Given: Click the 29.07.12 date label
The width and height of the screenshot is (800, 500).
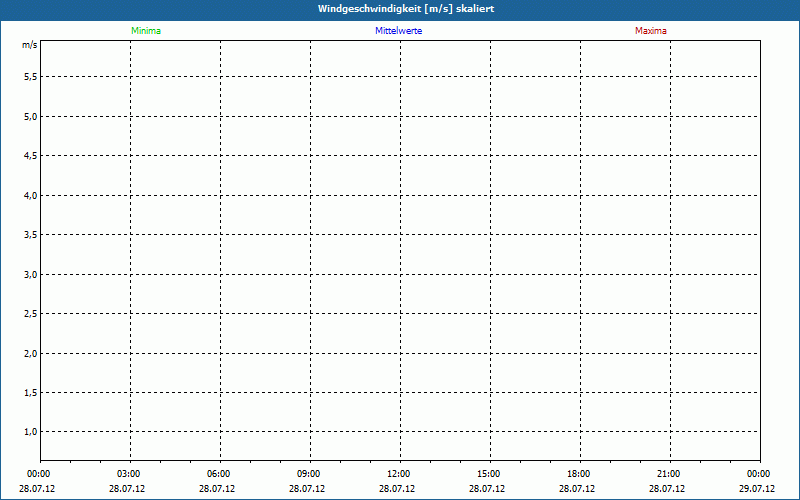Looking at the screenshot, I should (x=757, y=488).
